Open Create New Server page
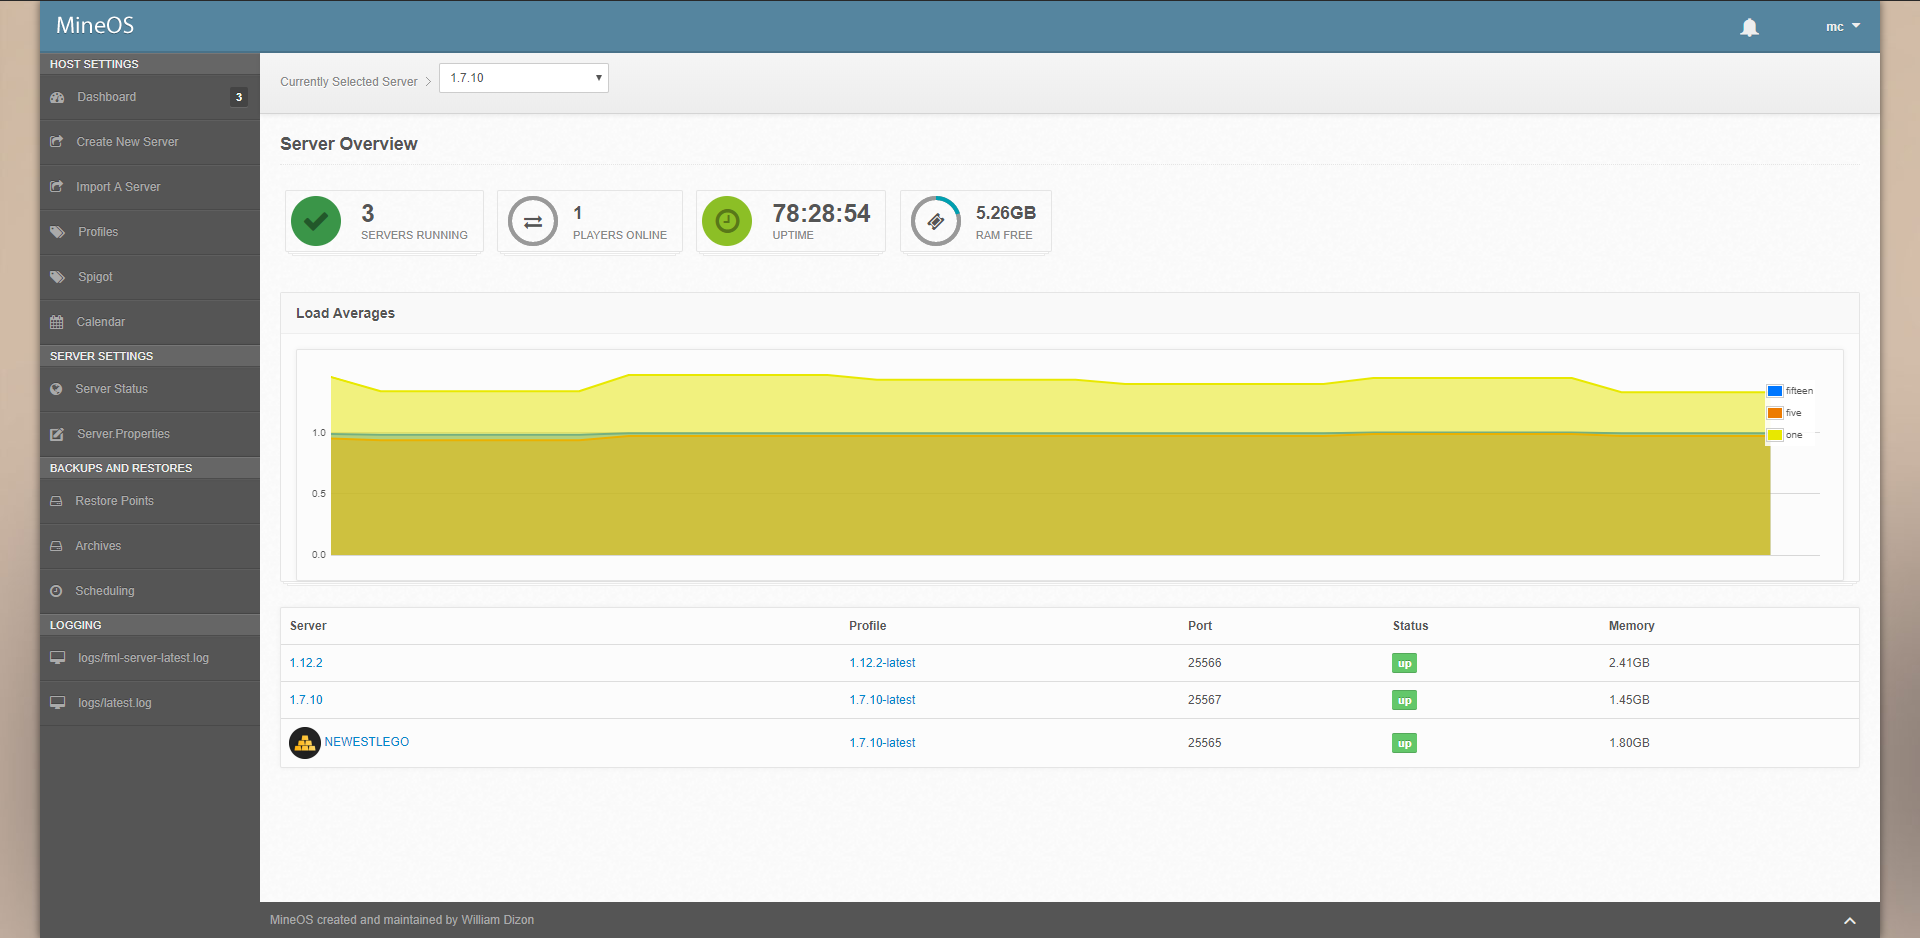Screen dimensions: 1920x938 coord(127,142)
